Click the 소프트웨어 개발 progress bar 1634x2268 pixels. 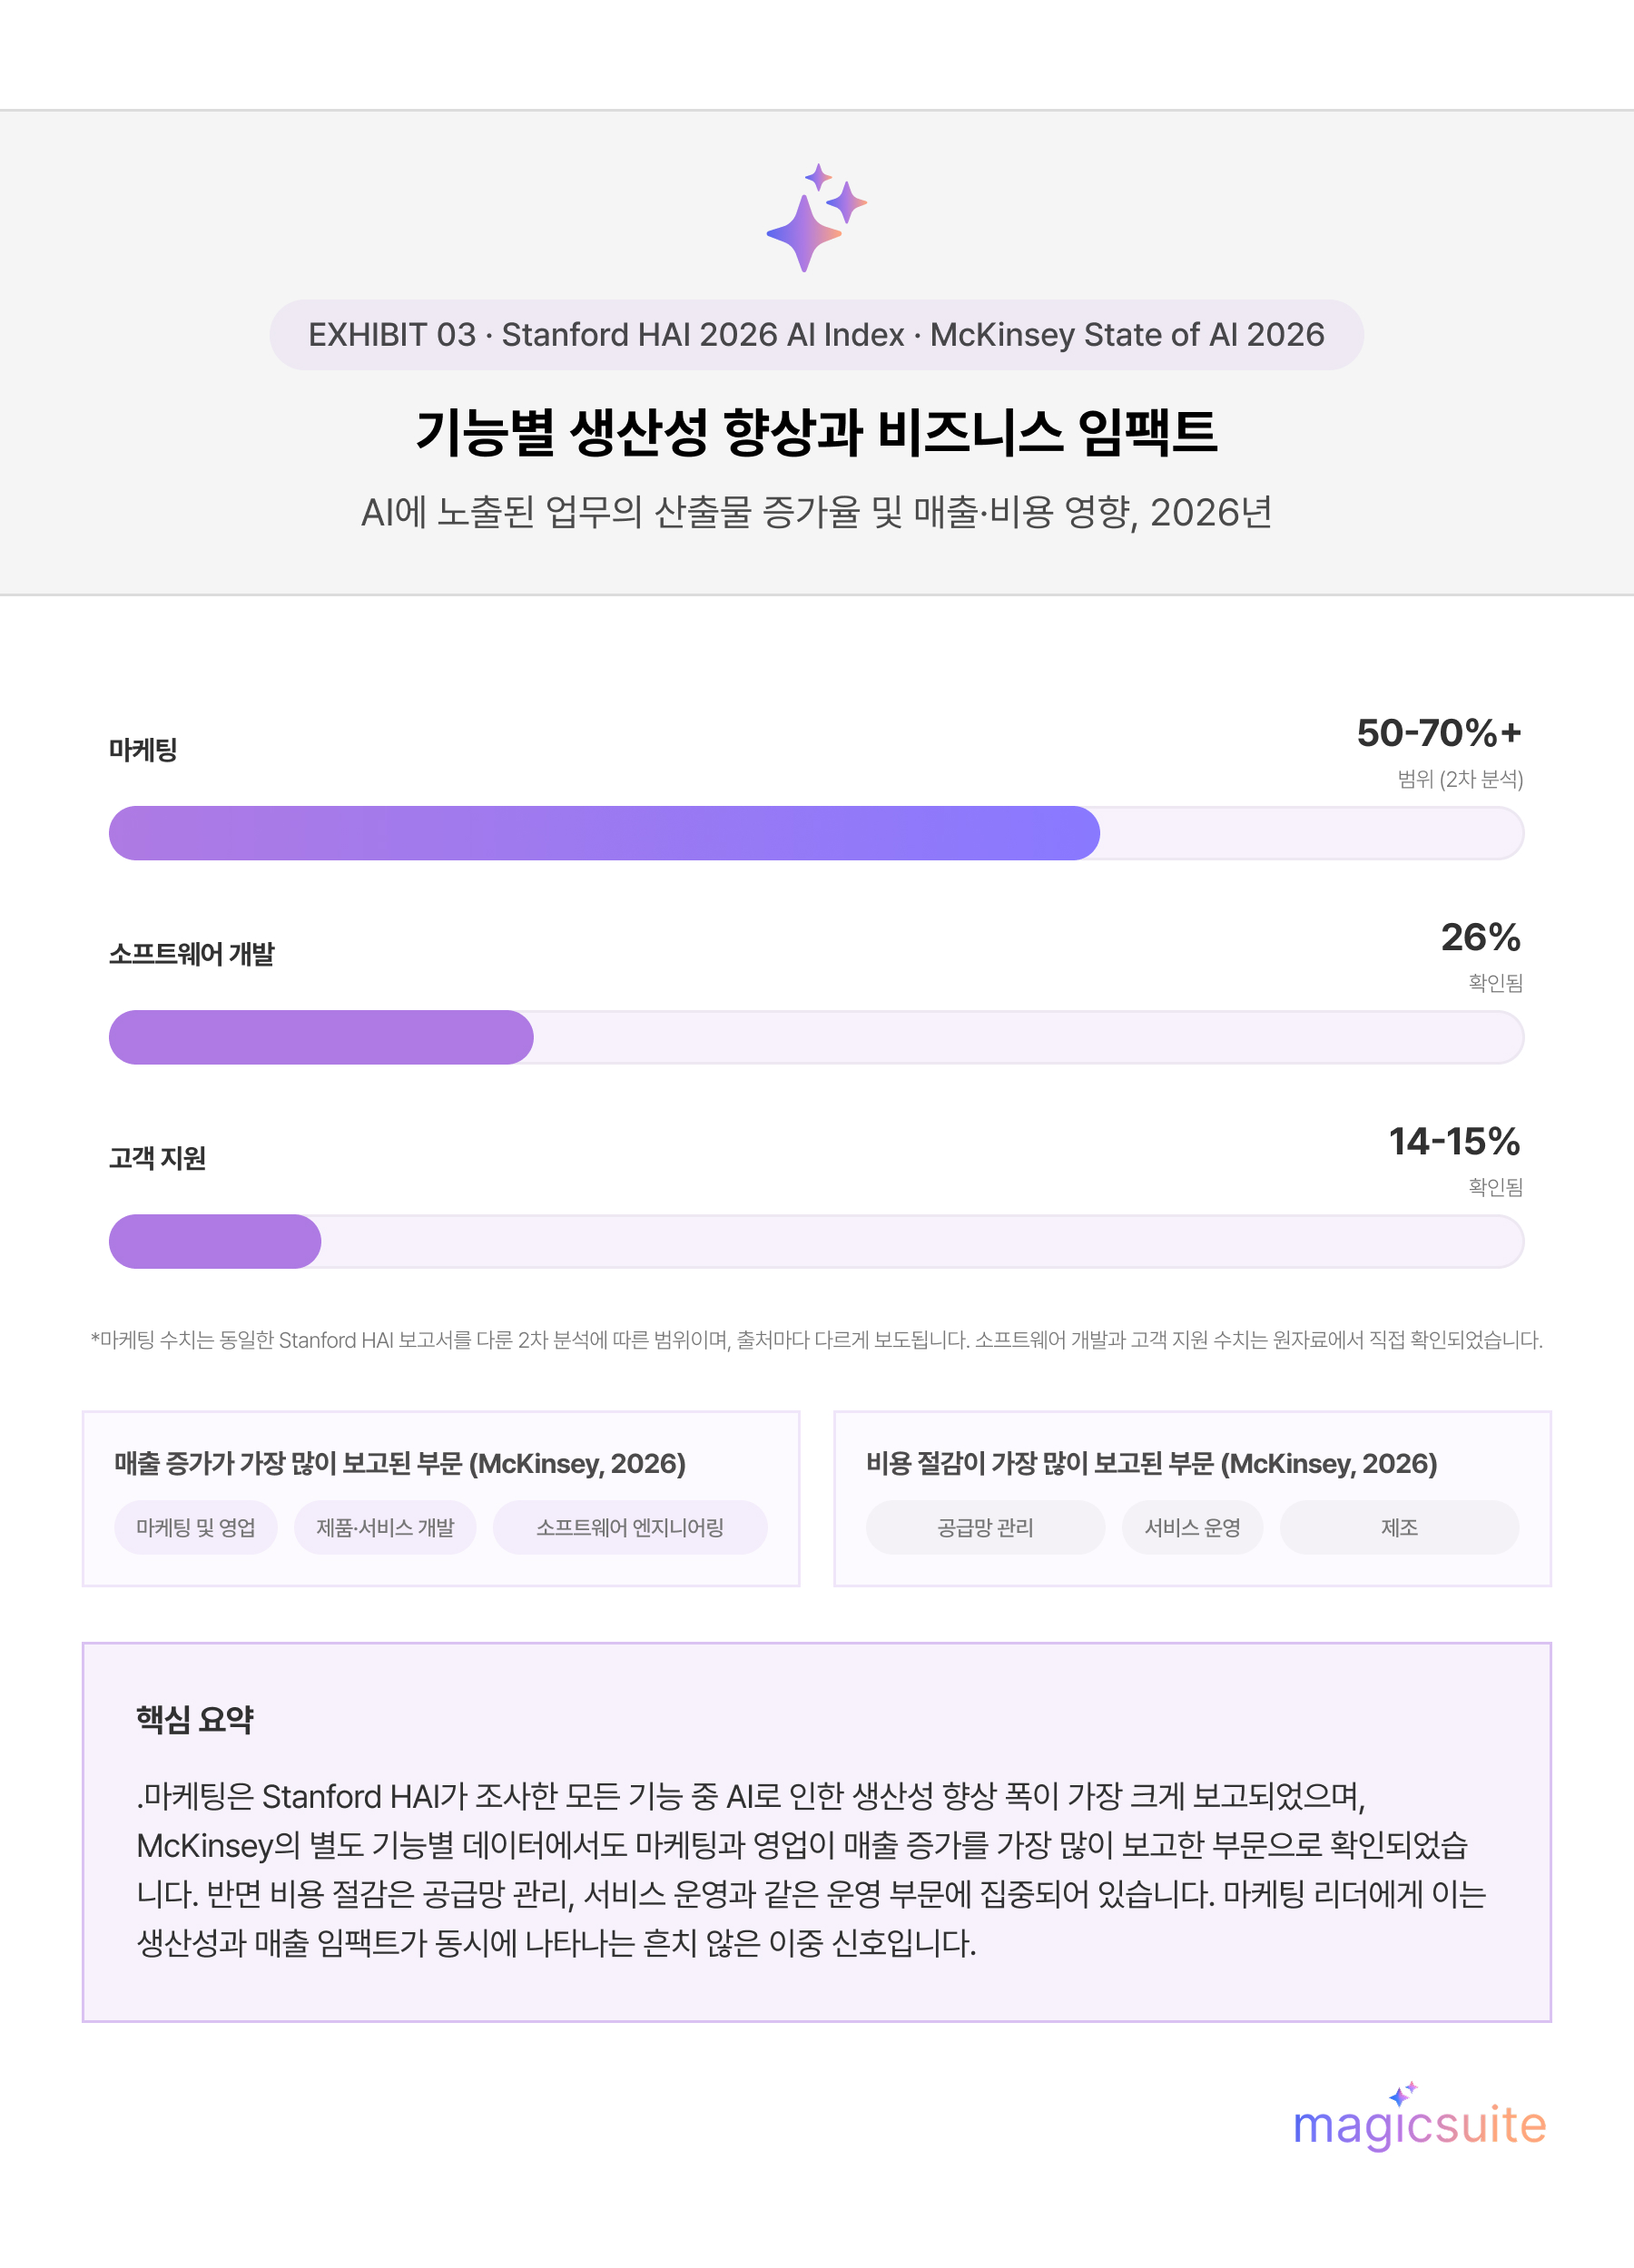click(816, 1037)
